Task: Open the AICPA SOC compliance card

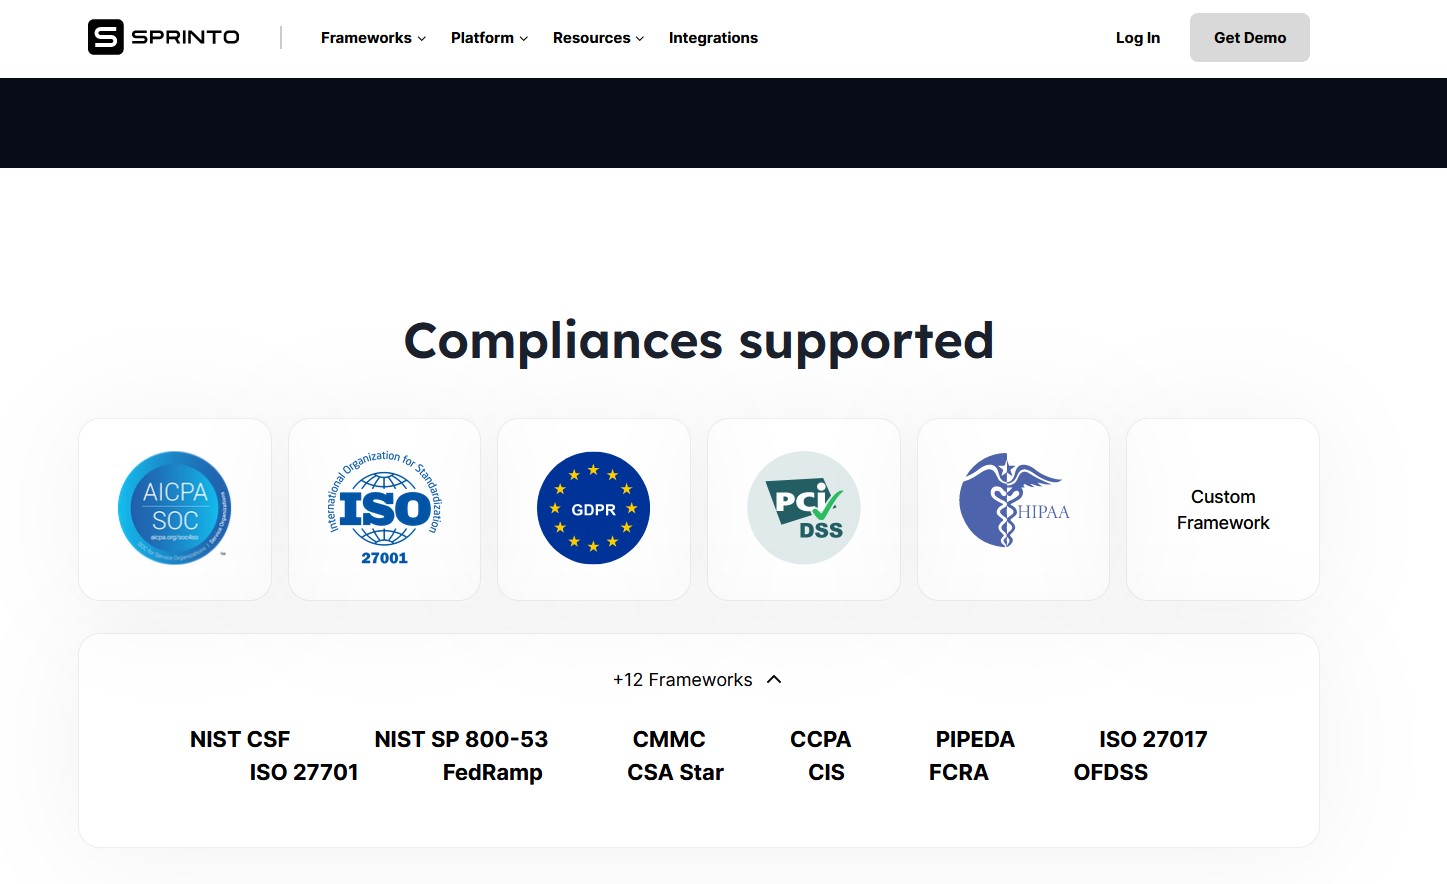Action: [175, 509]
